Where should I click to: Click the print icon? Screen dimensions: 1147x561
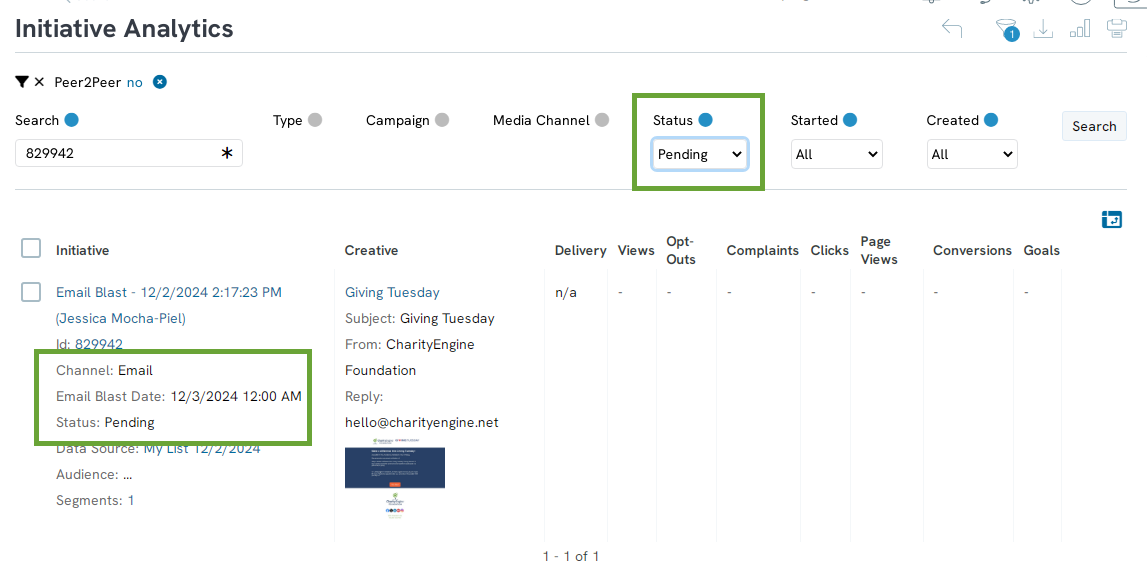click(x=1116, y=29)
